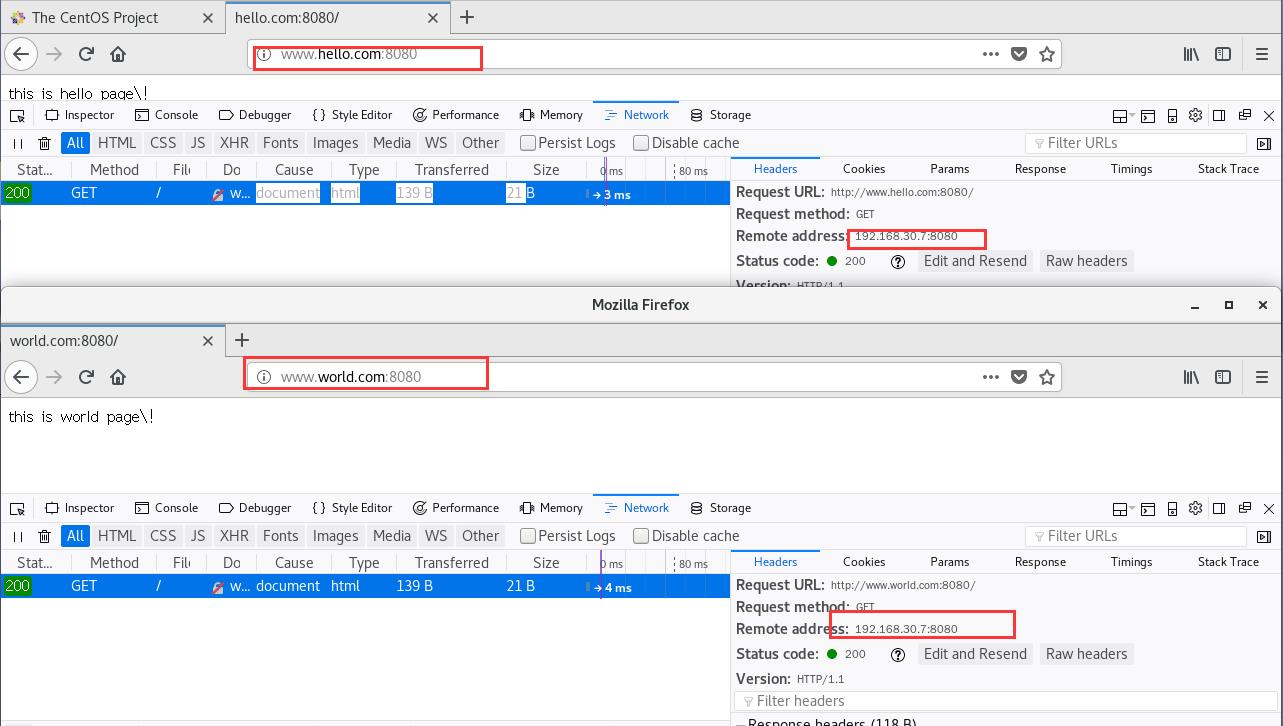Open Stack Trace tab in lower details panel
Image resolution: width=1283 pixels, height=726 pixels.
[x=1228, y=562]
